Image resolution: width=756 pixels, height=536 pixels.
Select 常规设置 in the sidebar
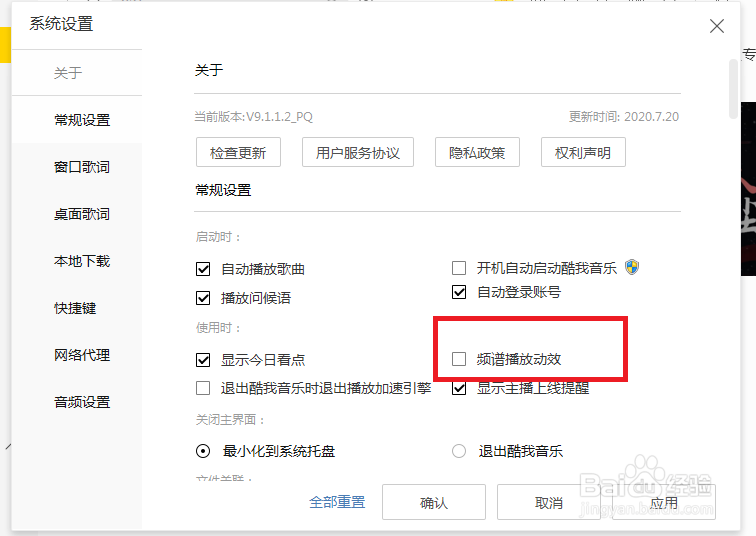(82, 120)
